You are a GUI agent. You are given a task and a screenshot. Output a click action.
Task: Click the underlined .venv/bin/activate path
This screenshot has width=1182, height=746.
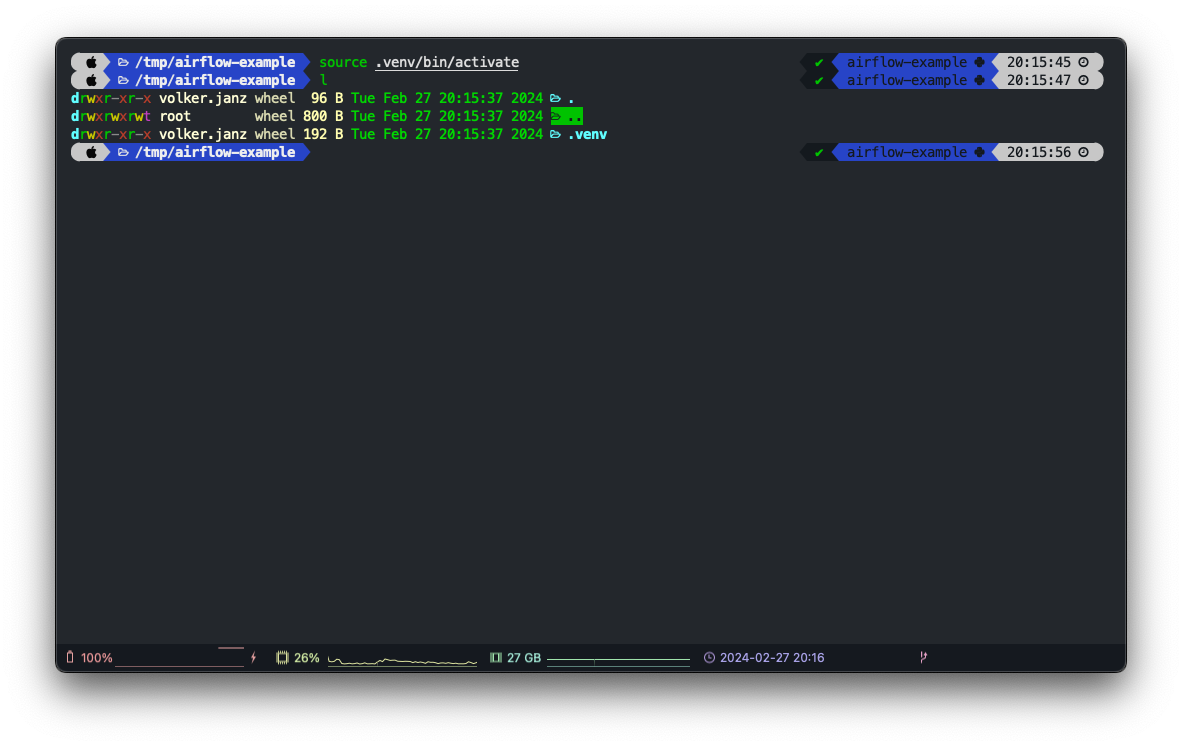point(447,62)
